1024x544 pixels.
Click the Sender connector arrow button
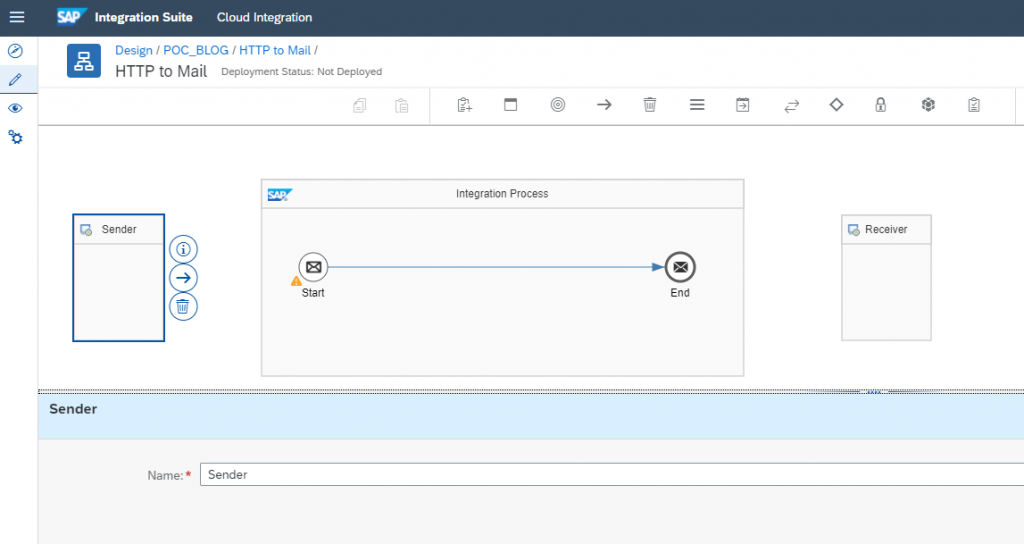[184, 278]
